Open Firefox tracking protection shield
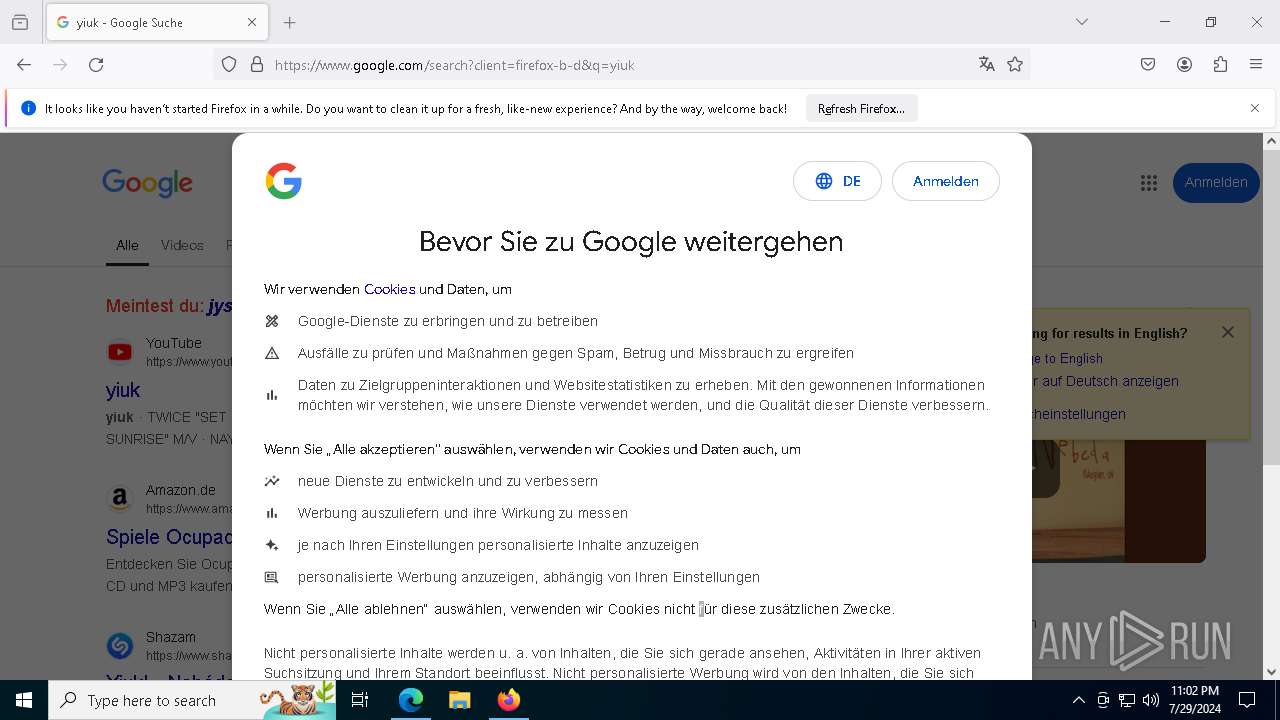Viewport: 1280px width, 720px height. tap(229, 65)
